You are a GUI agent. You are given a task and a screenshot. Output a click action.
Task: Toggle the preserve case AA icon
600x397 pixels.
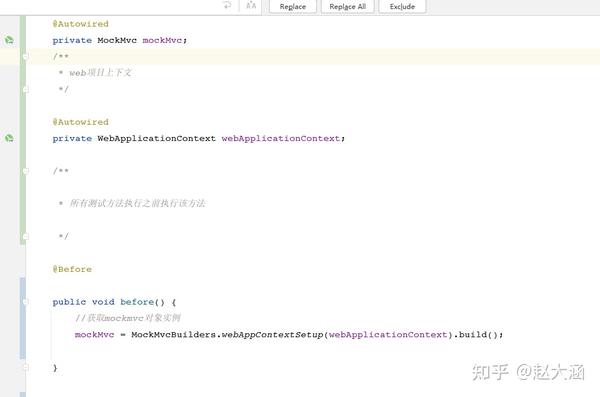tap(251, 5)
